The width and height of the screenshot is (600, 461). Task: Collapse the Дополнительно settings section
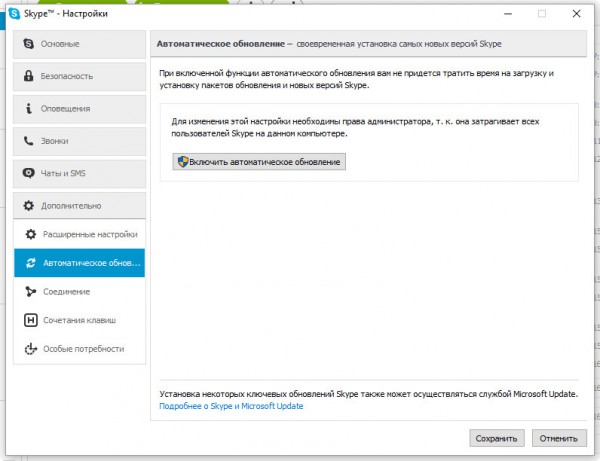(80, 205)
